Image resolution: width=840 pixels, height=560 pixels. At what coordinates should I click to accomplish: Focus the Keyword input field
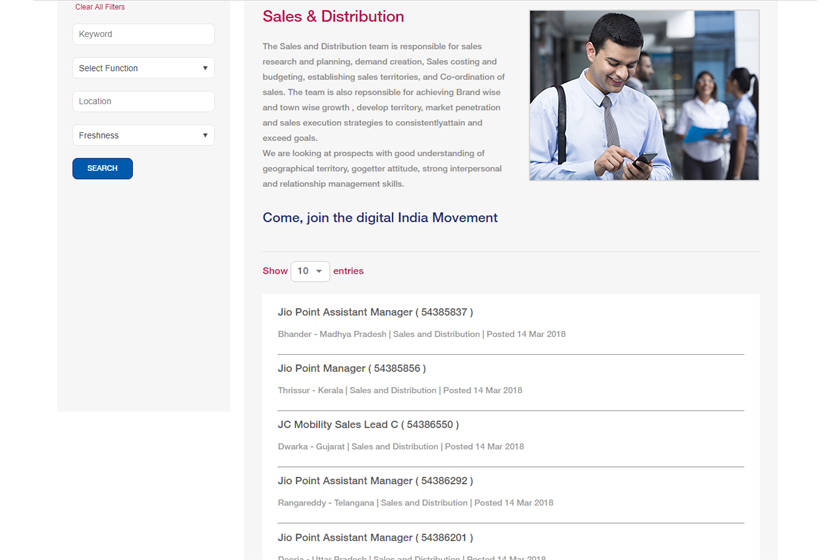click(144, 34)
